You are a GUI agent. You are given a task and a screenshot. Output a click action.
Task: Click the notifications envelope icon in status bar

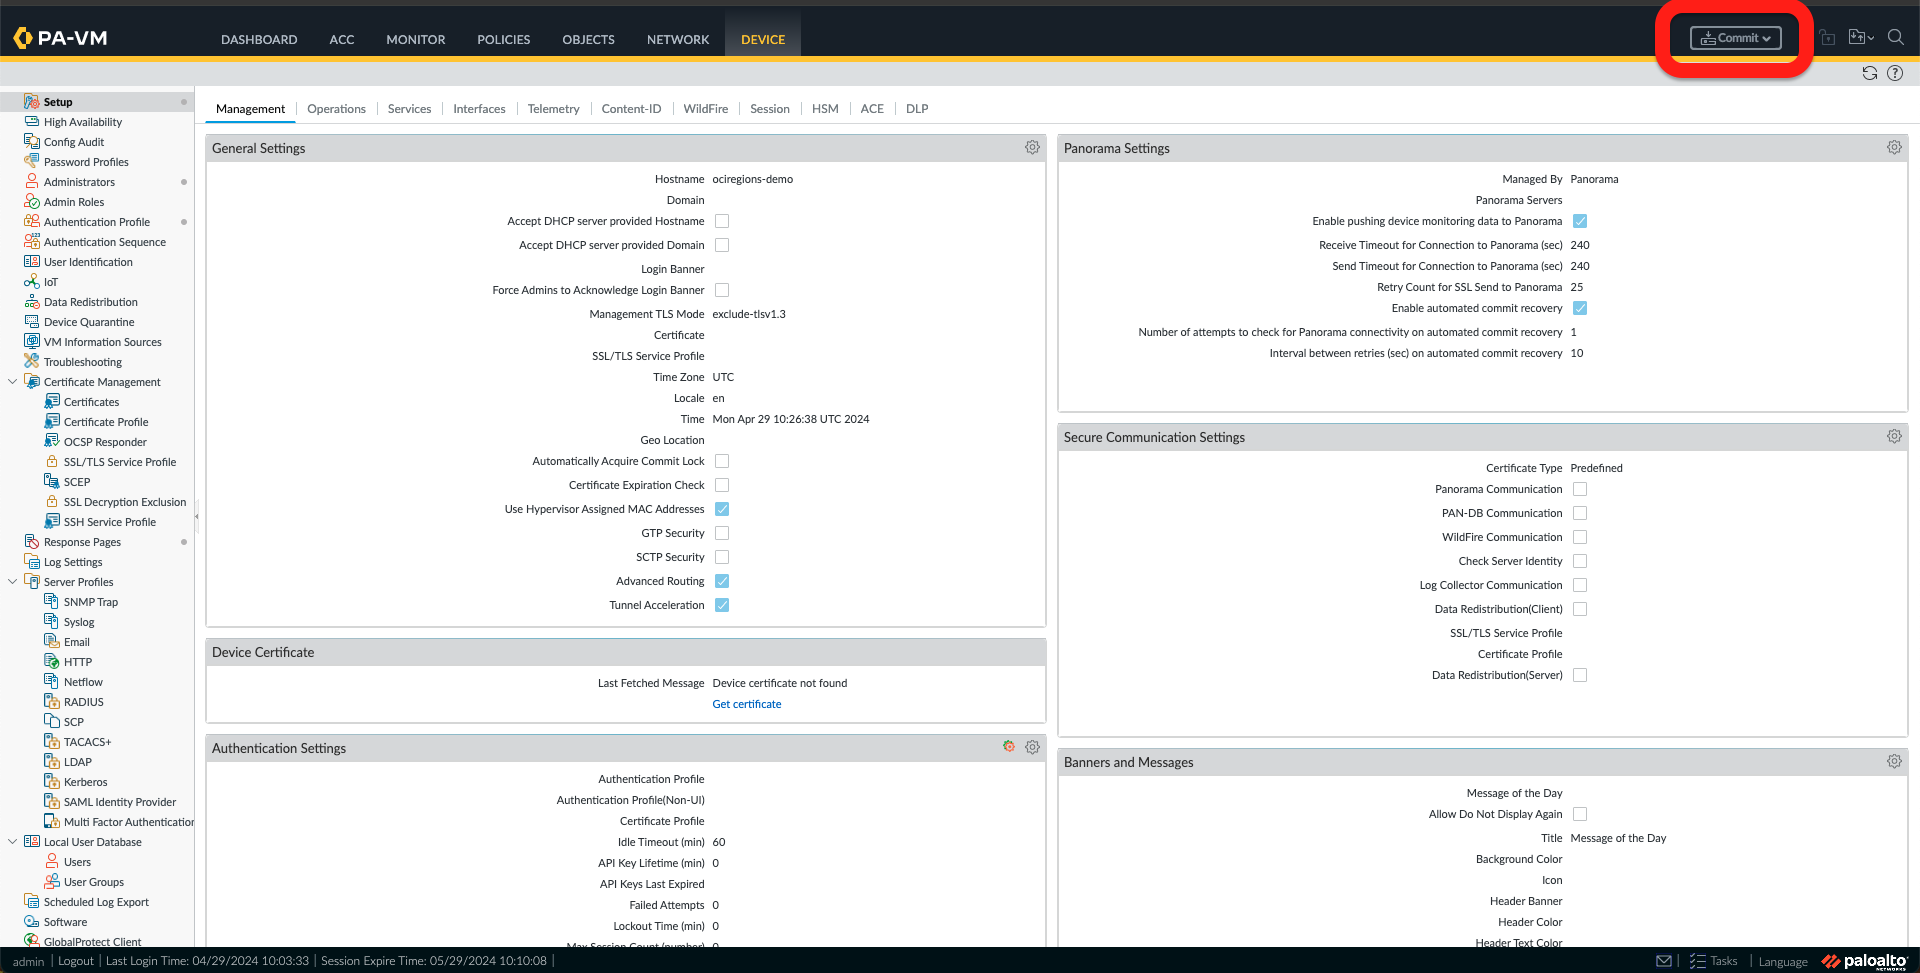[1664, 960]
